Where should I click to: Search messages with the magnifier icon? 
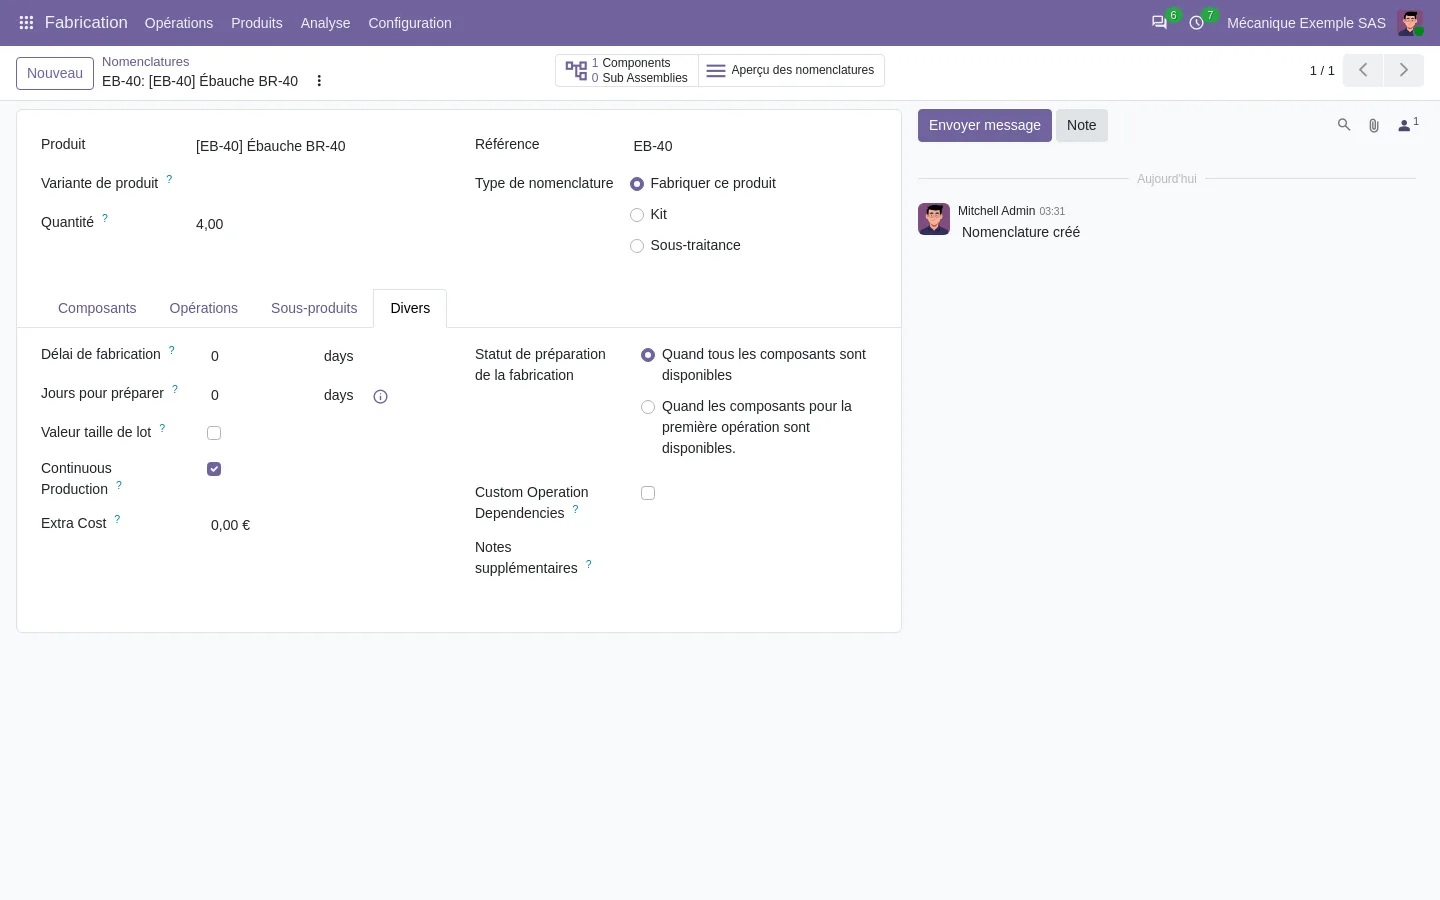1344,125
